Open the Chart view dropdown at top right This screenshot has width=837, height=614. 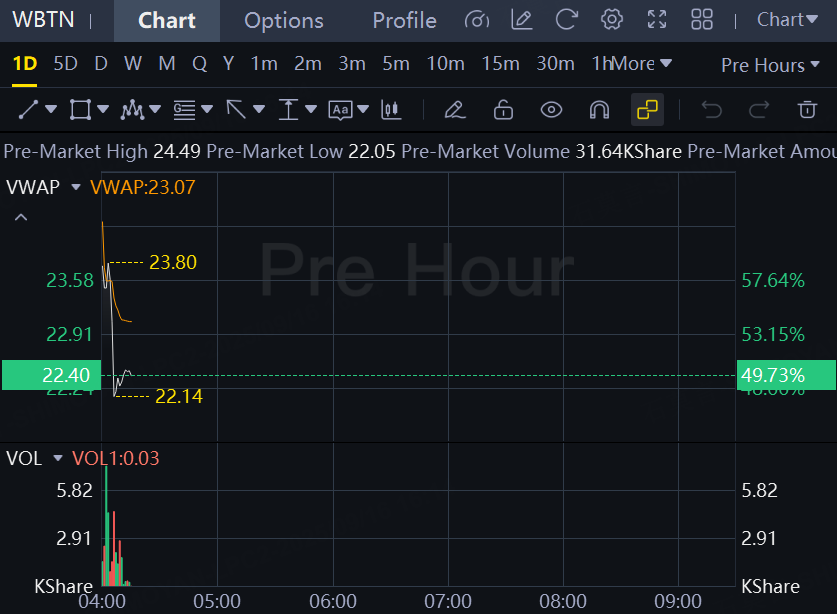click(787, 20)
